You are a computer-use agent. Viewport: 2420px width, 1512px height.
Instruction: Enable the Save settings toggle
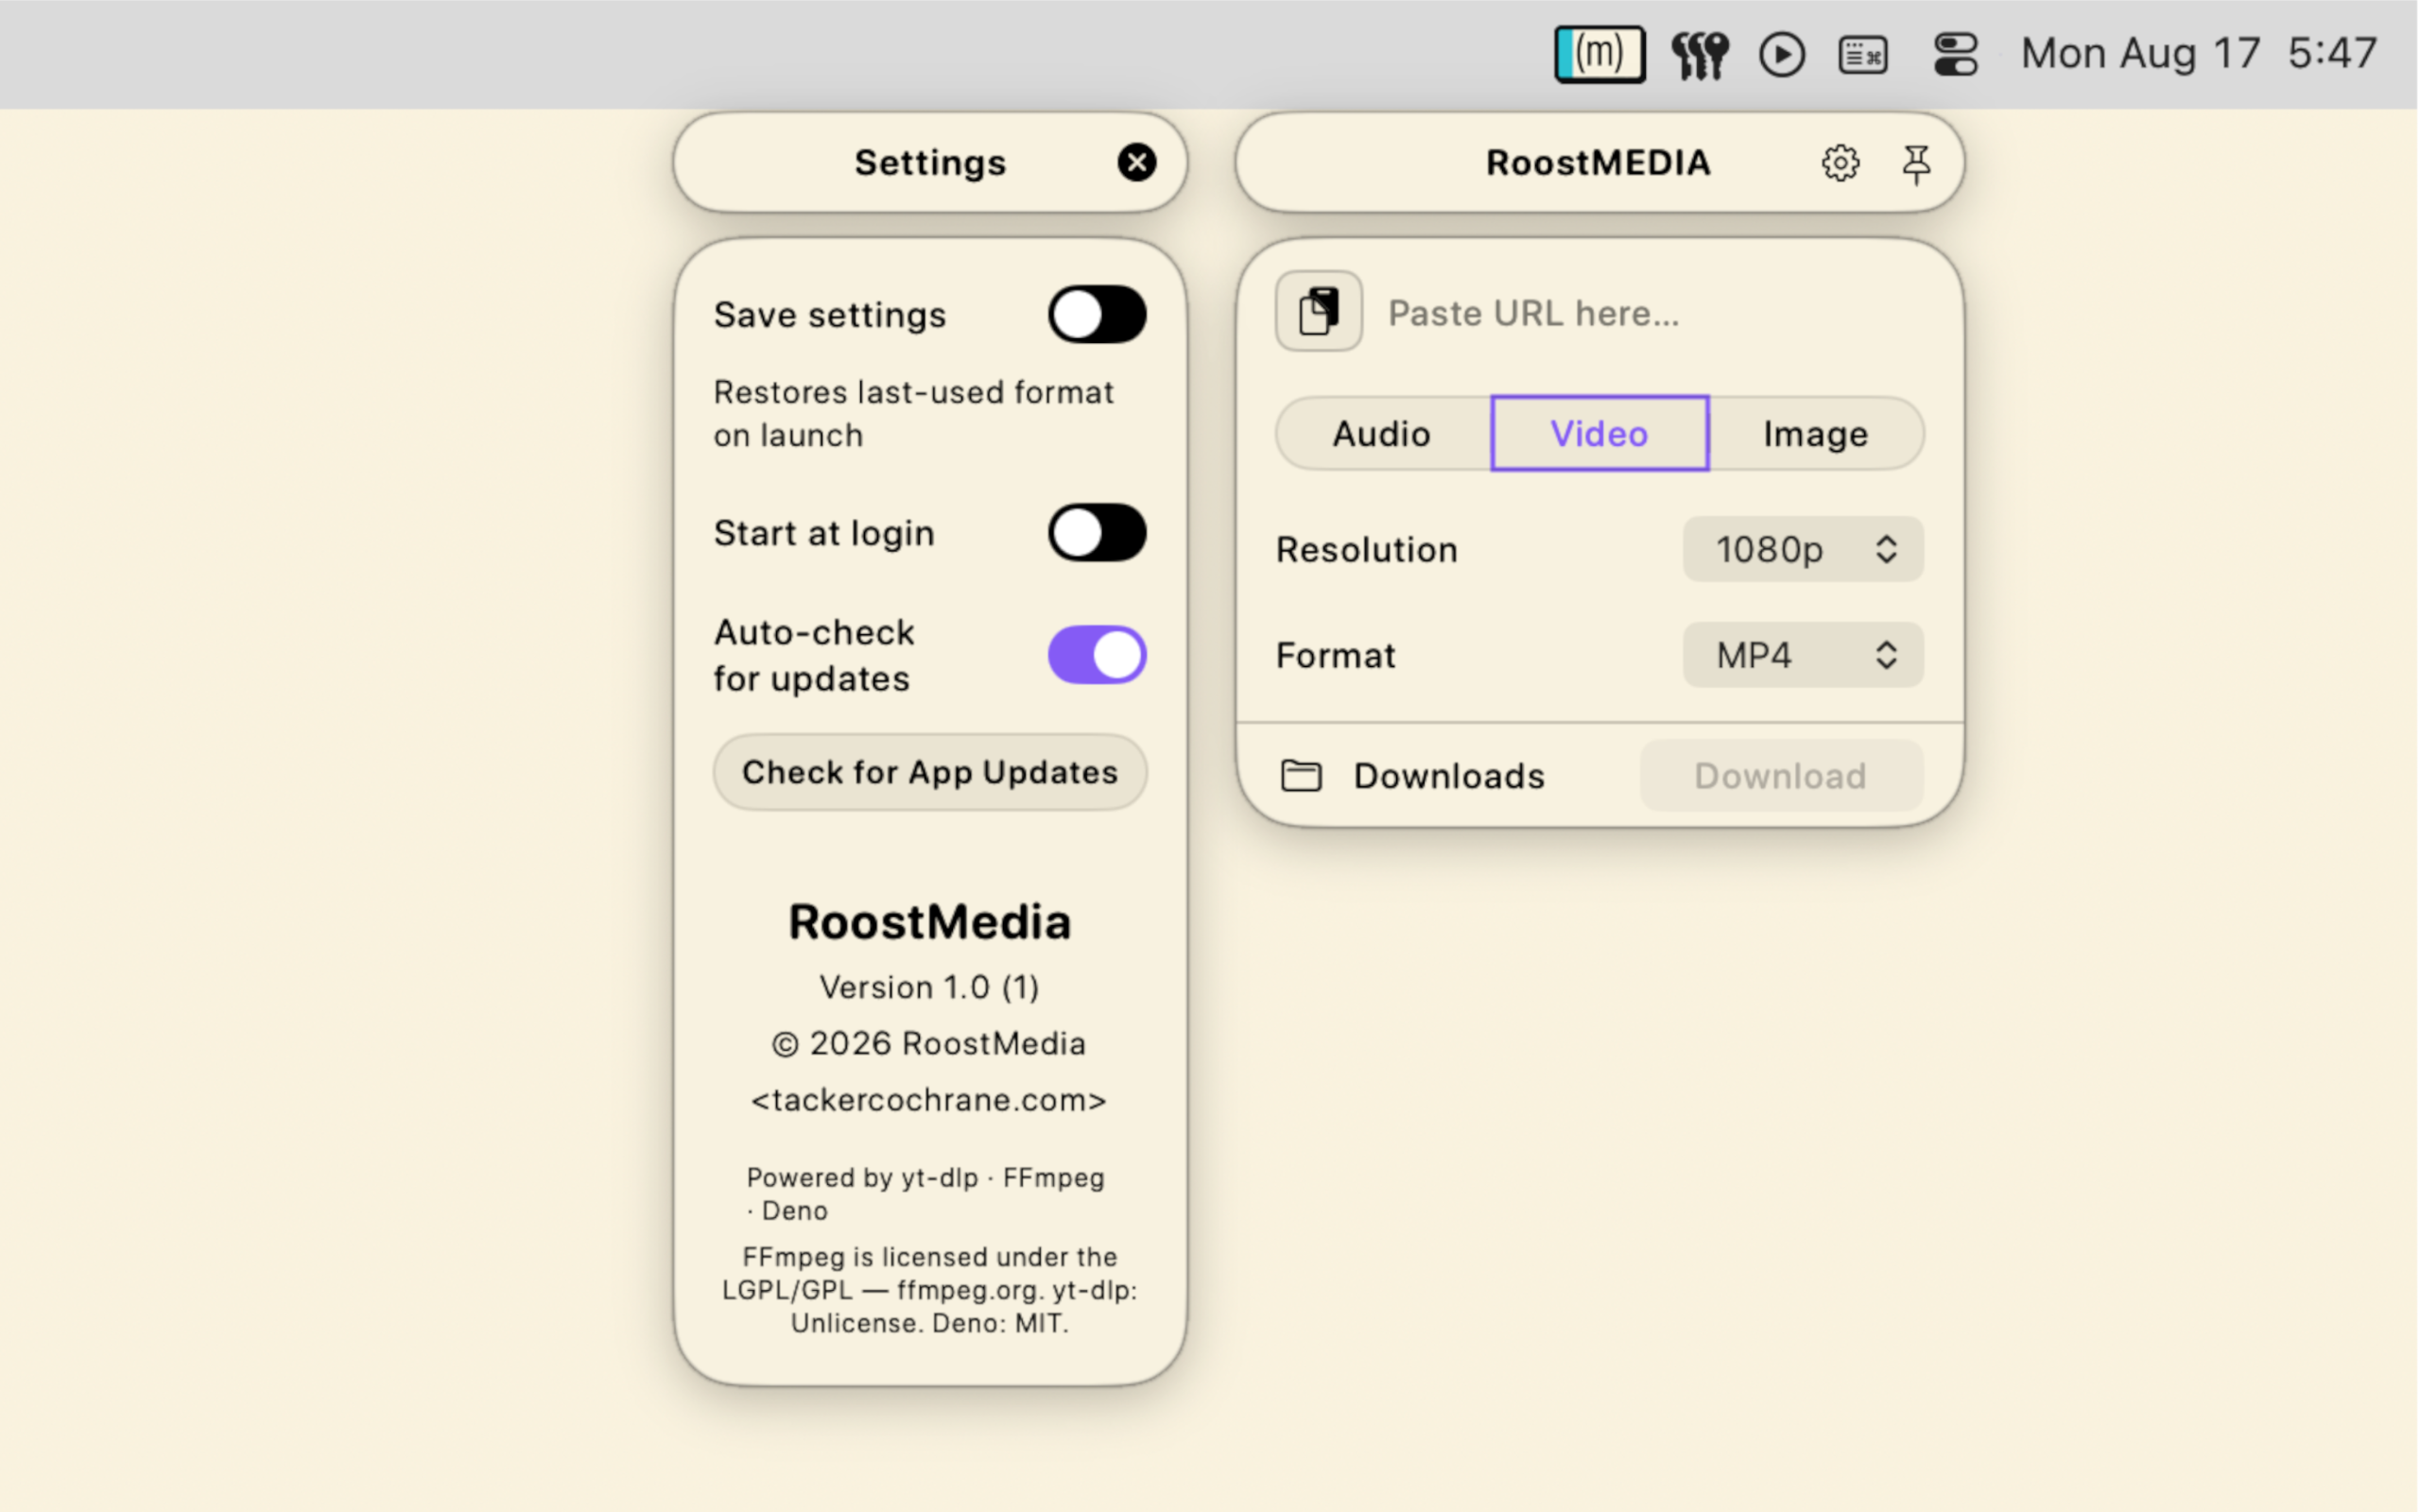tap(1097, 315)
